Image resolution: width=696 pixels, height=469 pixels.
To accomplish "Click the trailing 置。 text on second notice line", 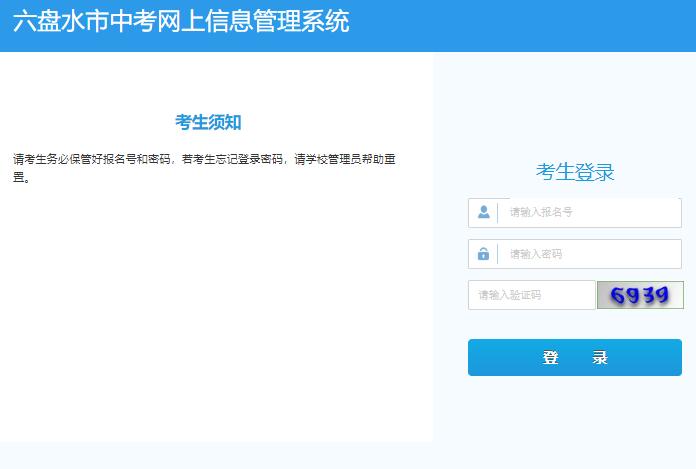I will 22,179.
